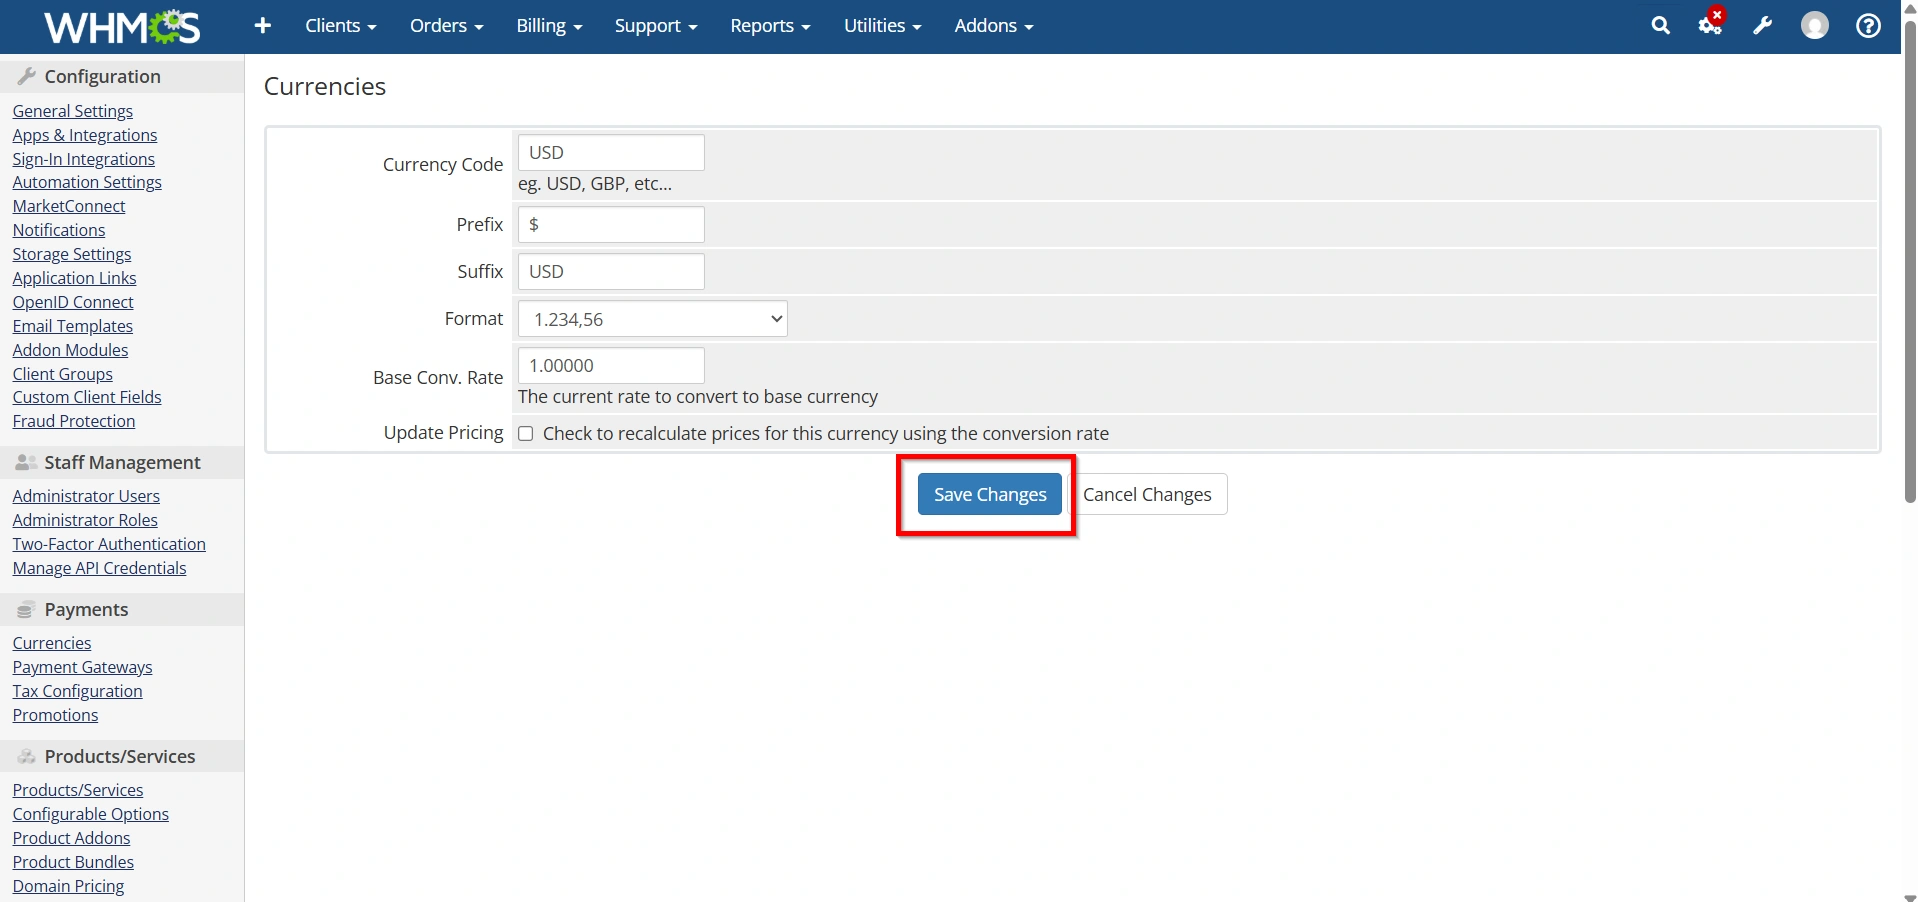Open the Format dropdown
Viewport: 1918px width, 902px height.
pyautogui.click(x=652, y=319)
